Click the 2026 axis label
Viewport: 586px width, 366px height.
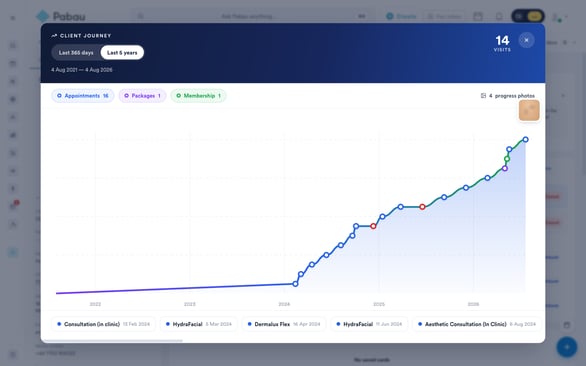pos(473,304)
